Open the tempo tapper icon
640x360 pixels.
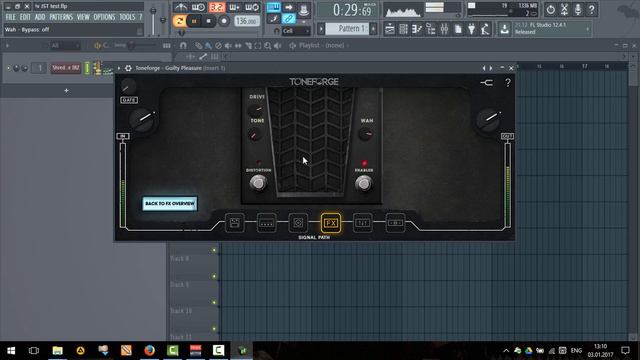[485, 29]
